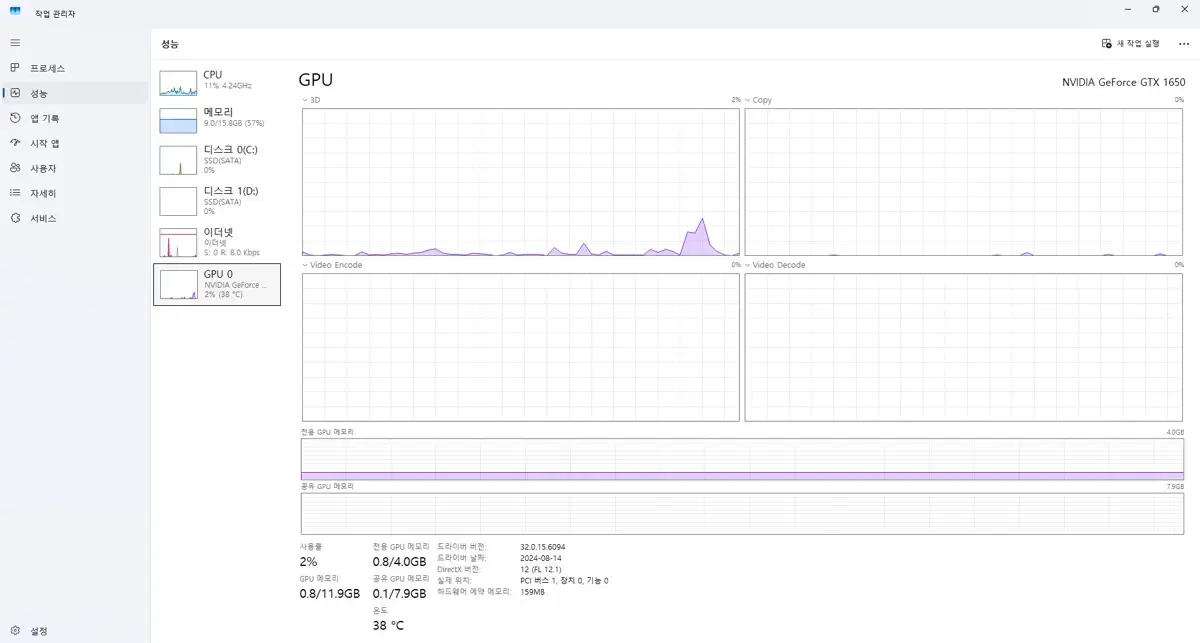Click the 프로세스 sidebar icon
Viewport: 1200px width, 643px height.
pos(15,68)
